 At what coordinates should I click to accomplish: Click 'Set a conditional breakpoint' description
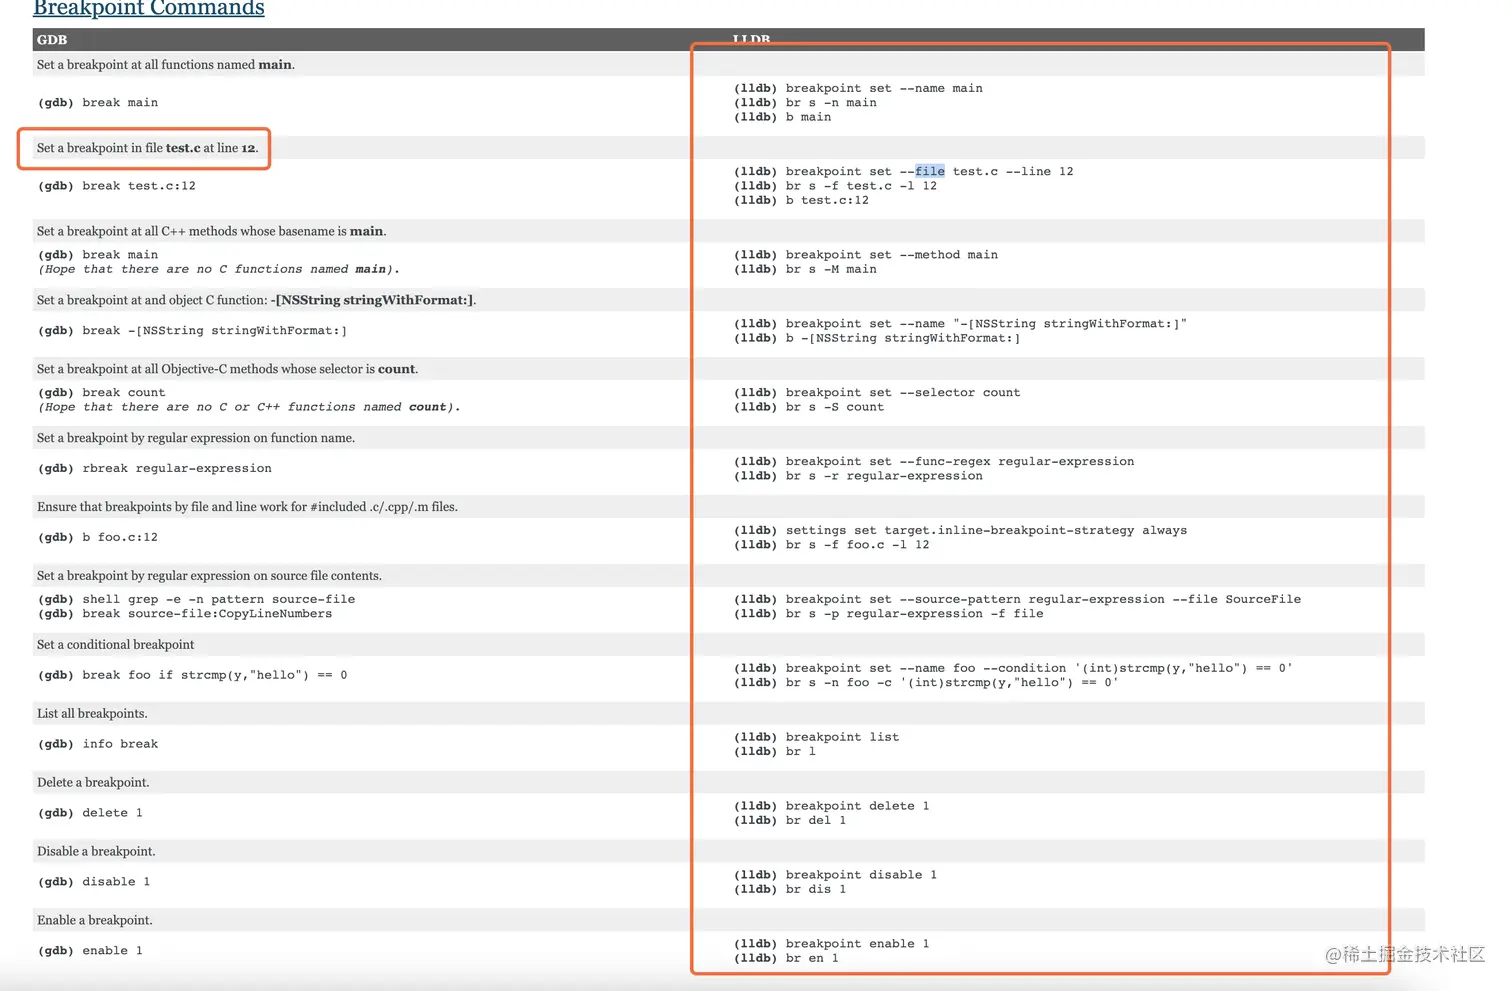[x=116, y=645]
